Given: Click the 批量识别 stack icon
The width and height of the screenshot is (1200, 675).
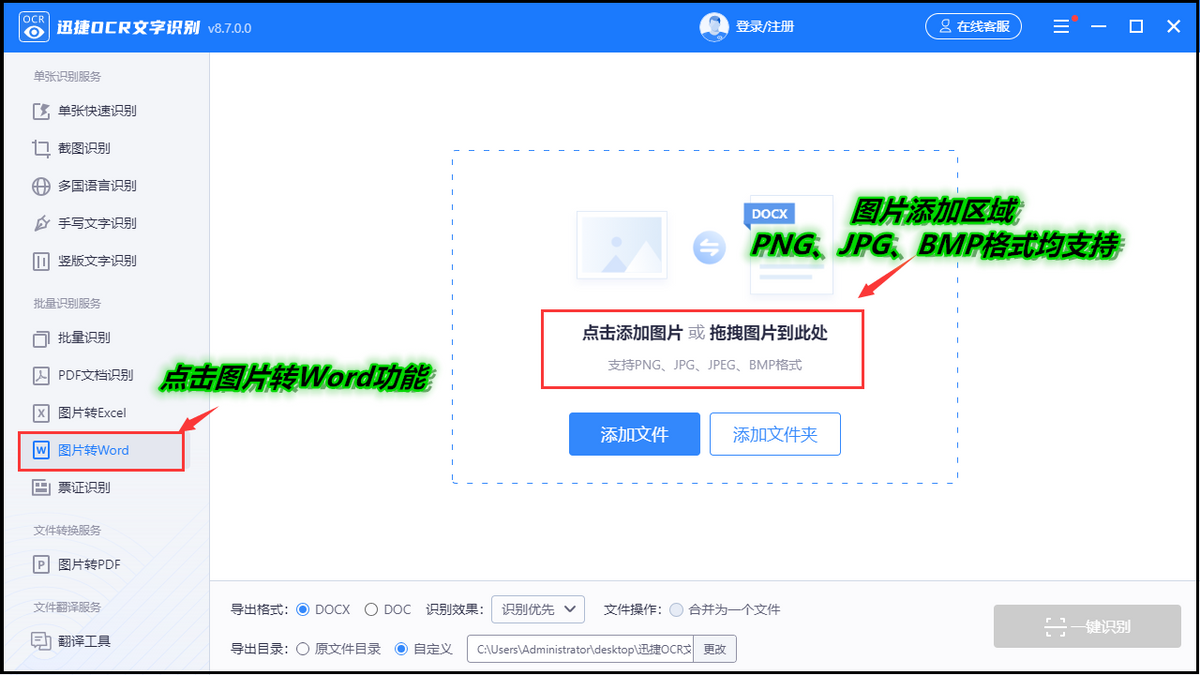Looking at the screenshot, I should (x=41, y=338).
